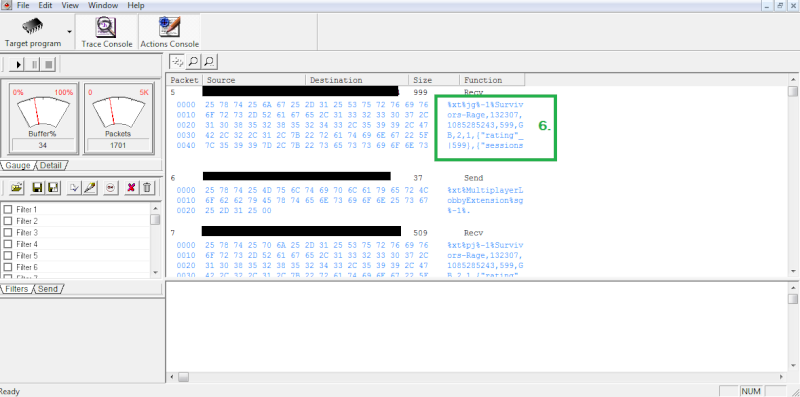
Task: Click the round red filter toggle icon
Action: coord(111,188)
